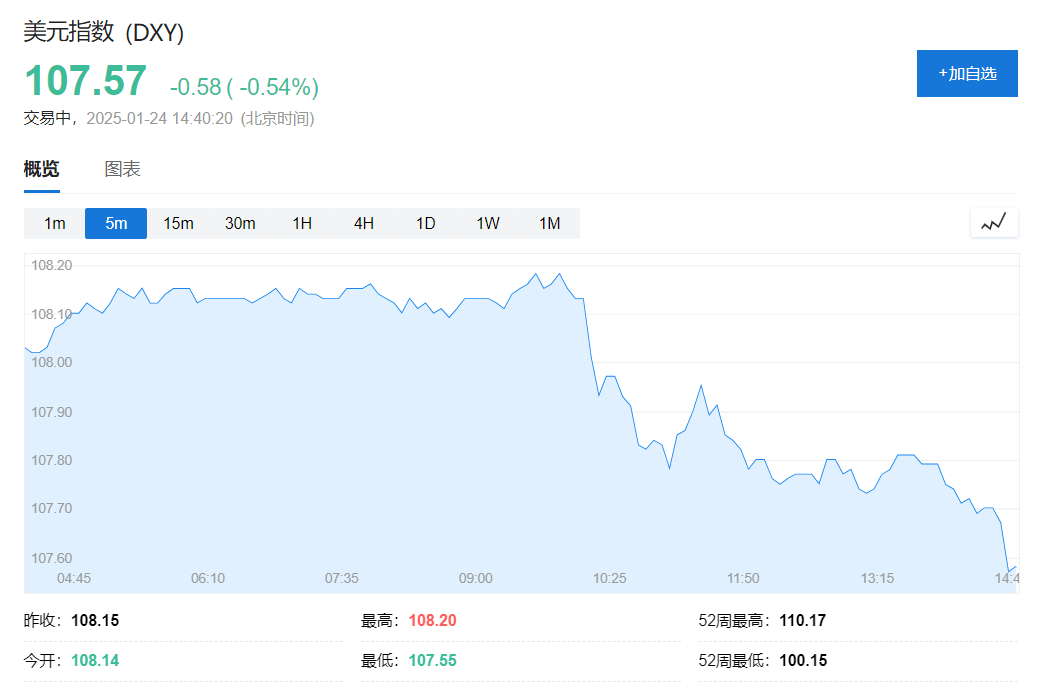Select the 1W weekly timeframe

tap(487, 223)
